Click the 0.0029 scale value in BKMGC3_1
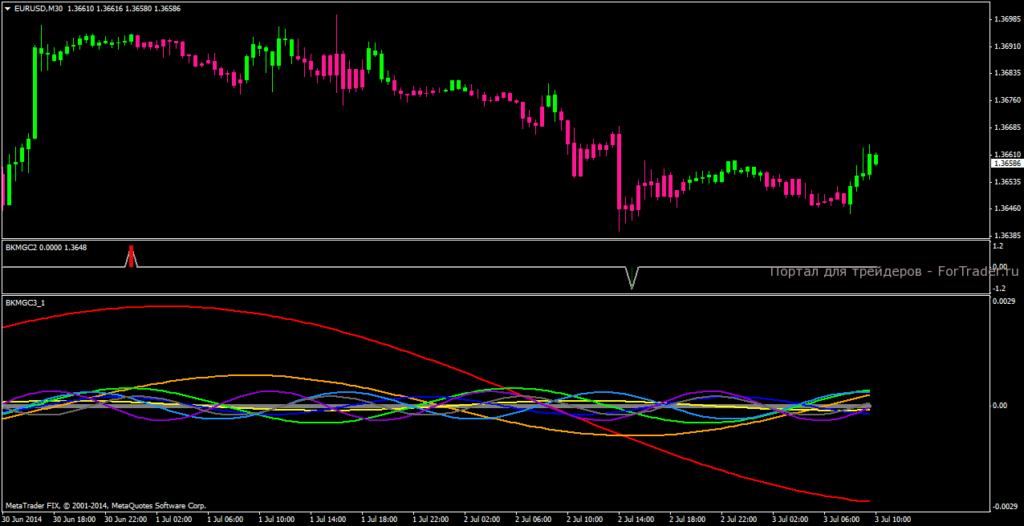 1003,301
